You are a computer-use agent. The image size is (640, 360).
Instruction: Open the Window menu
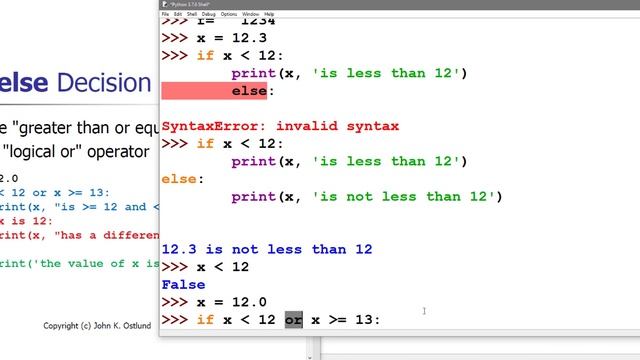[x=250, y=14]
